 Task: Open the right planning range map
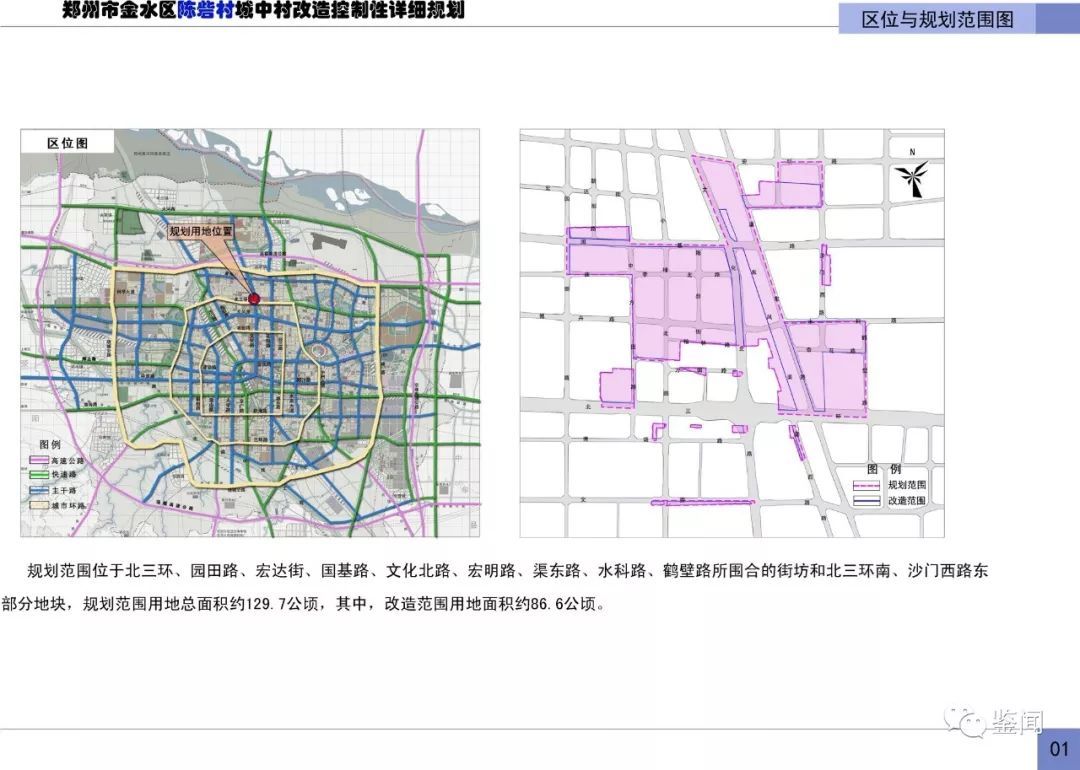pyautogui.click(x=732, y=333)
